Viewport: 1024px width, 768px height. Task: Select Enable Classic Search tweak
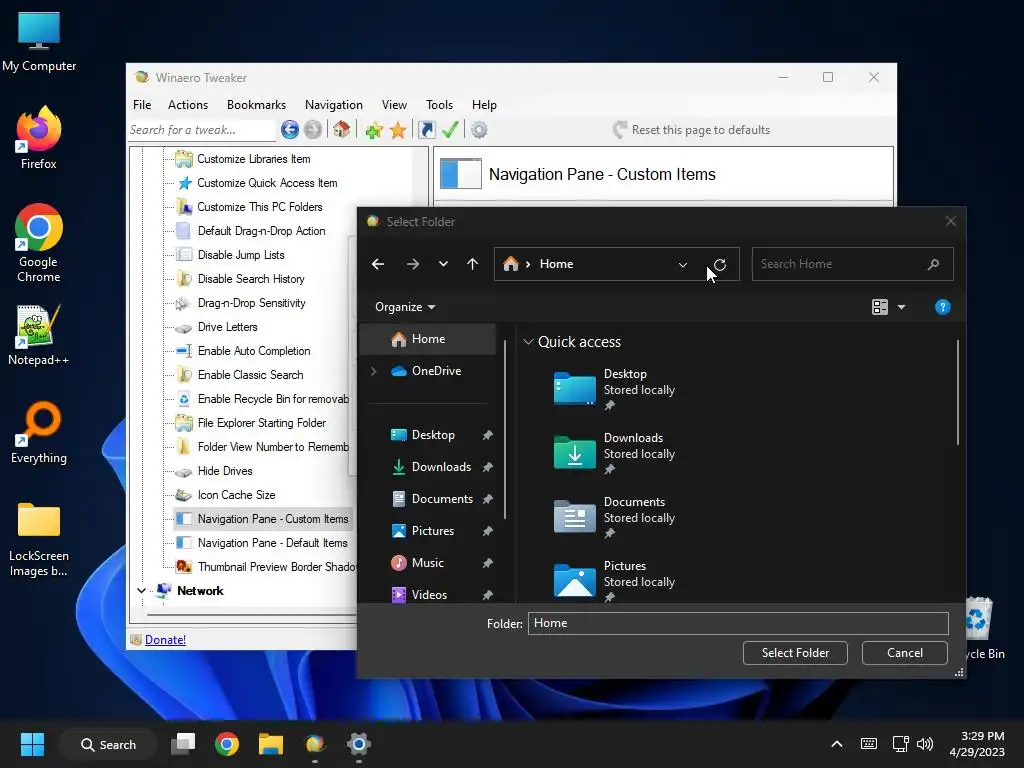pyautogui.click(x=251, y=375)
